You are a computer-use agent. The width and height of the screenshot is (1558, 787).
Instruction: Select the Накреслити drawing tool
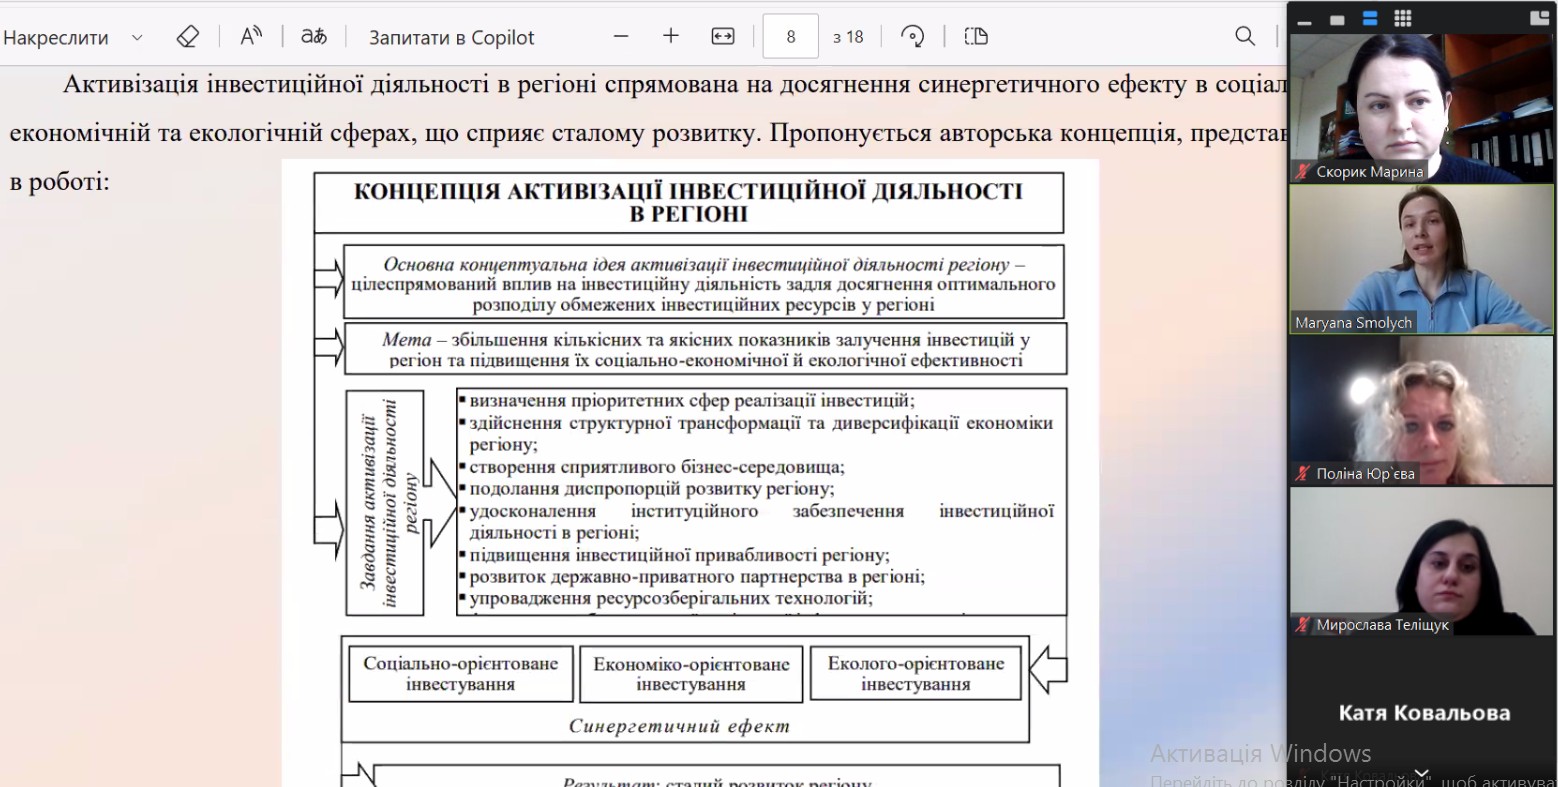coord(56,38)
